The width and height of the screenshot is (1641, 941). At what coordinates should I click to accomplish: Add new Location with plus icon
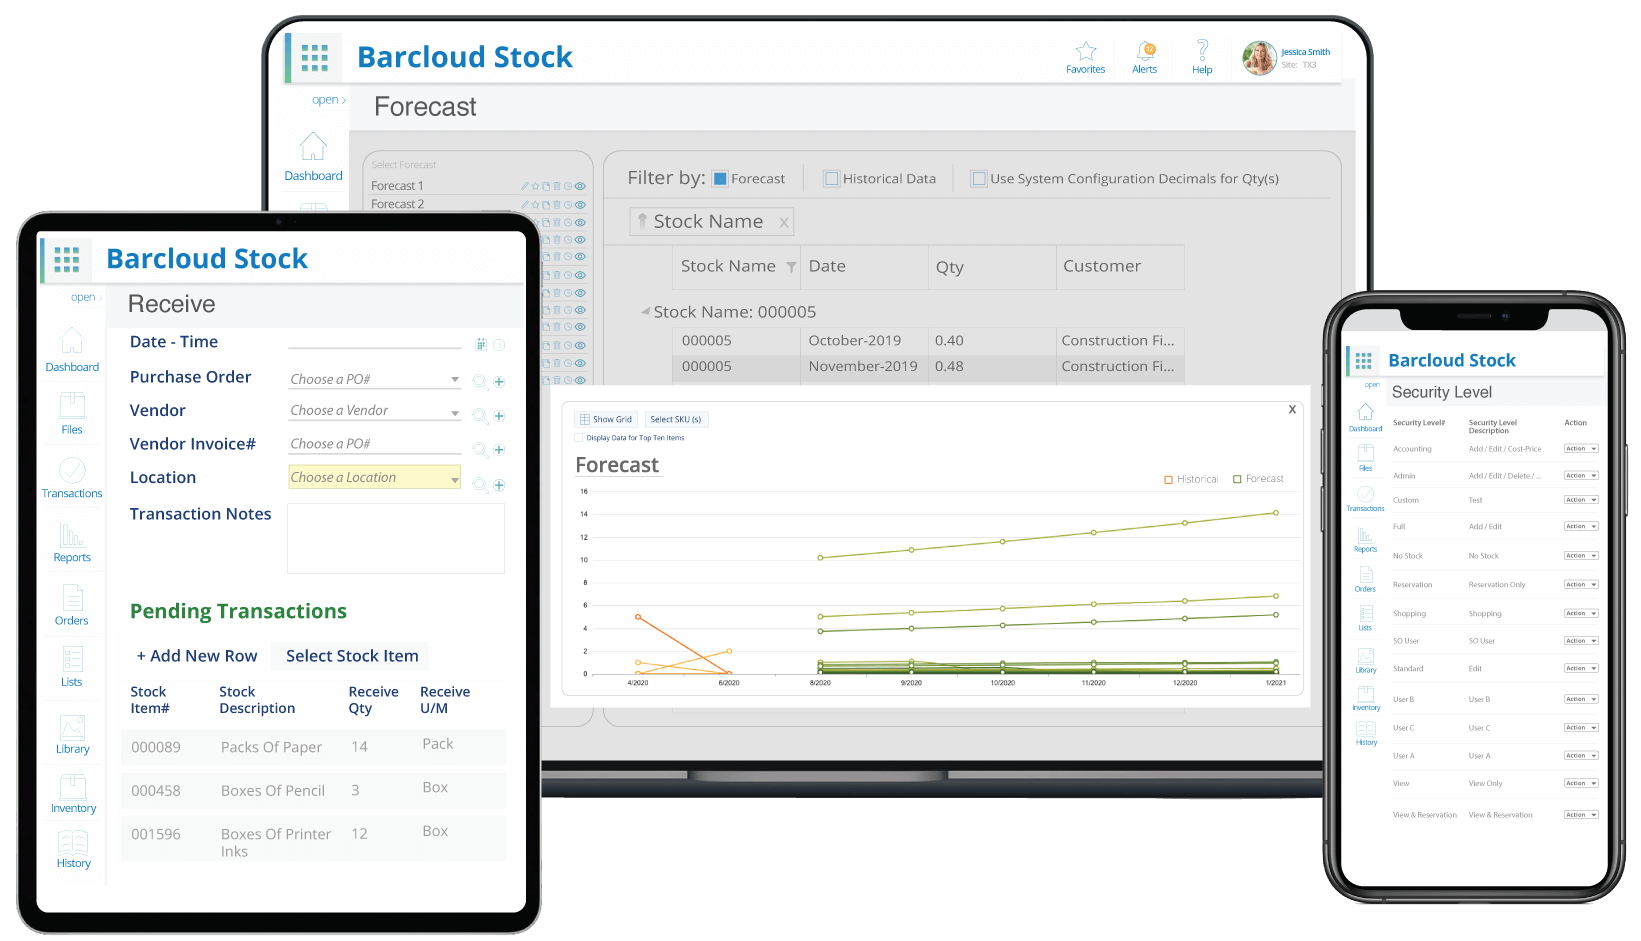point(499,484)
